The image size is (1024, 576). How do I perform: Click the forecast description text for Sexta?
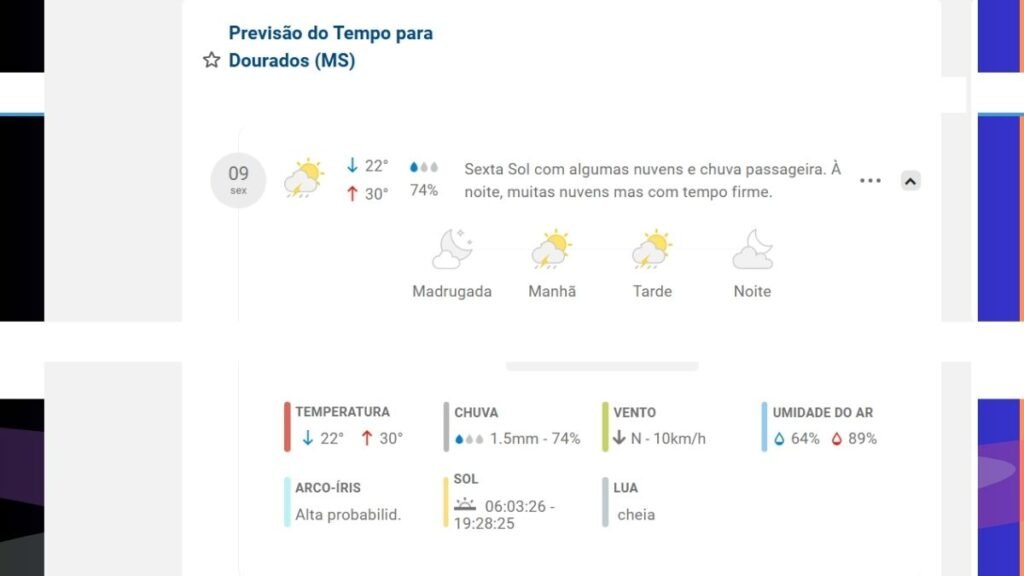tap(652, 181)
